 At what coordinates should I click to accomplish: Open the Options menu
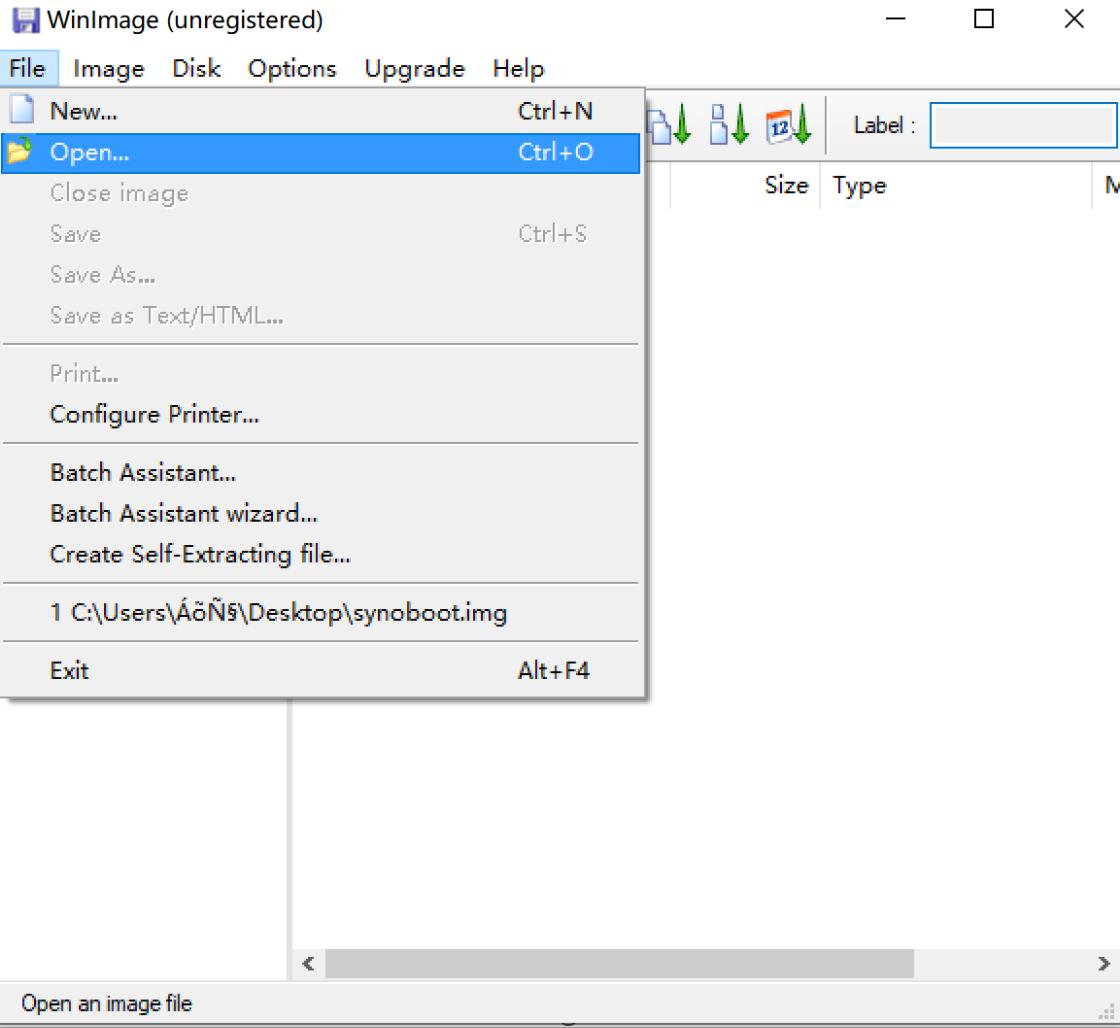click(x=292, y=69)
